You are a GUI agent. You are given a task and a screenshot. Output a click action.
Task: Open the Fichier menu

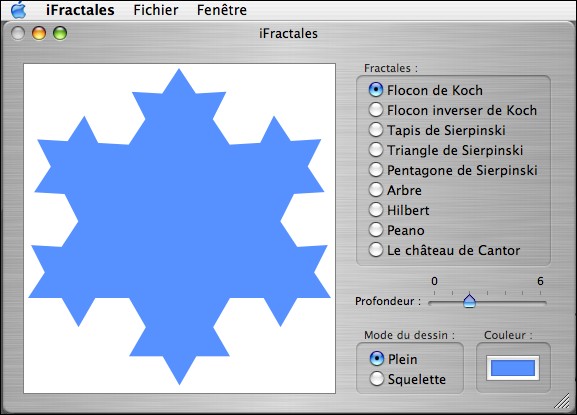click(x=156, y=10)
